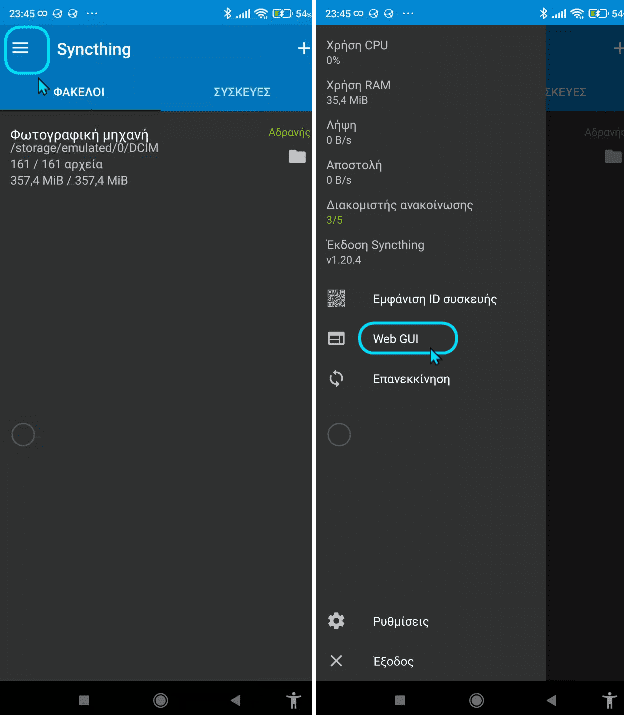Switch to the ΦΑΚΕΛΟΙ tab
The height and width of the screenshot is (715, 624).
pos(79,92)
